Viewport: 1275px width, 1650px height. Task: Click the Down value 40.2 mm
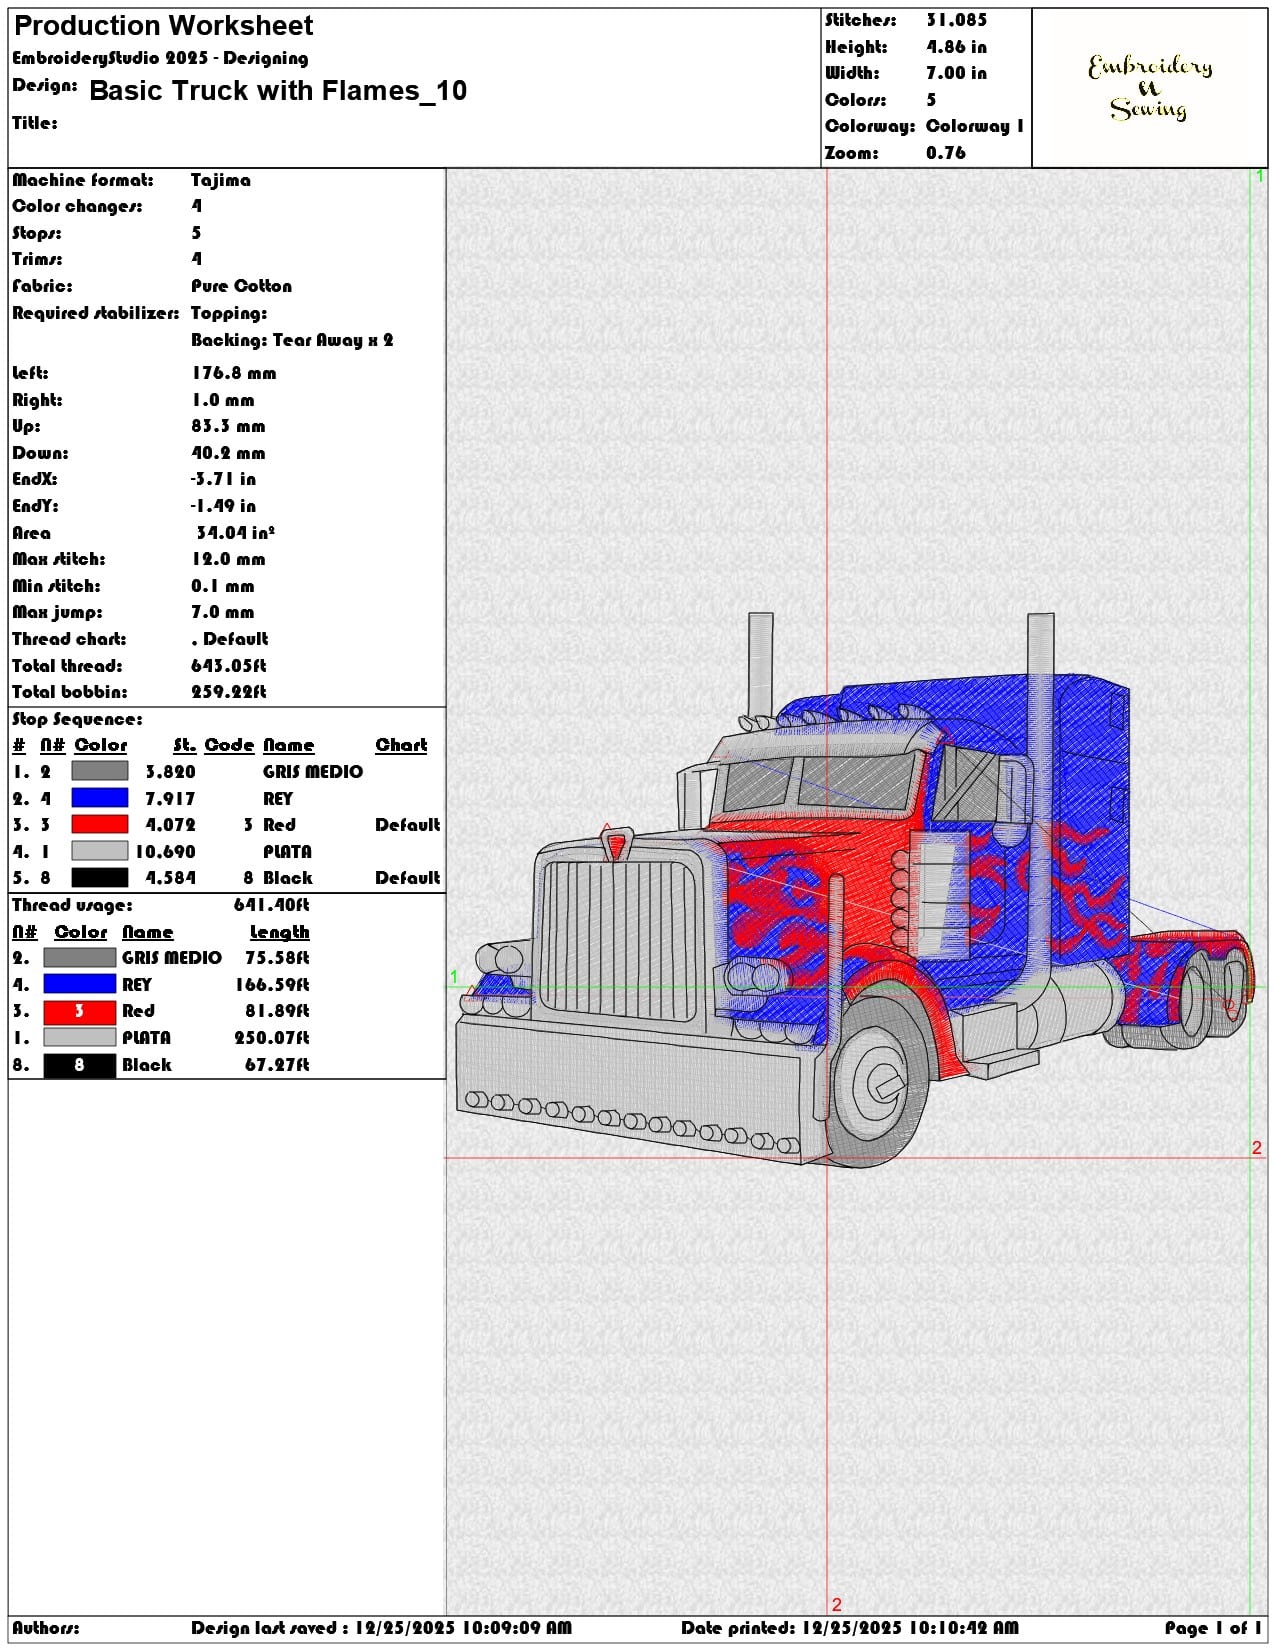tap(228, 453)
